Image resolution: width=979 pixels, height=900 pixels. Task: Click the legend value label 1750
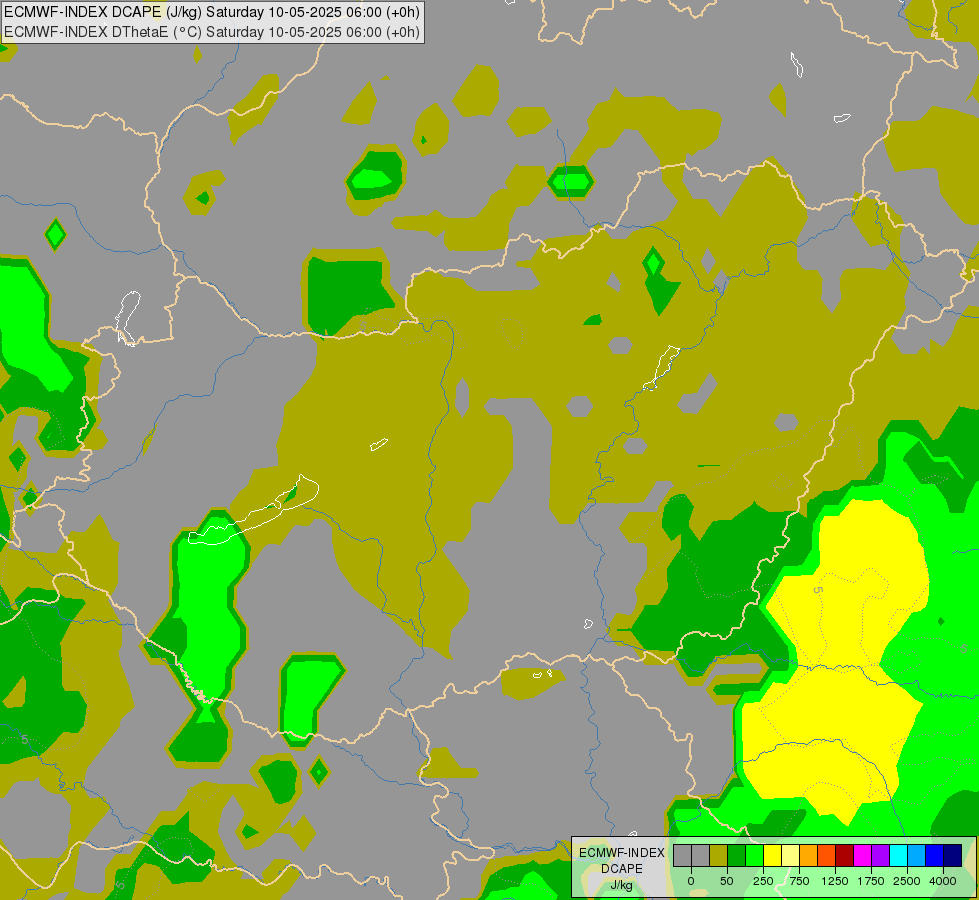point(871,881)
